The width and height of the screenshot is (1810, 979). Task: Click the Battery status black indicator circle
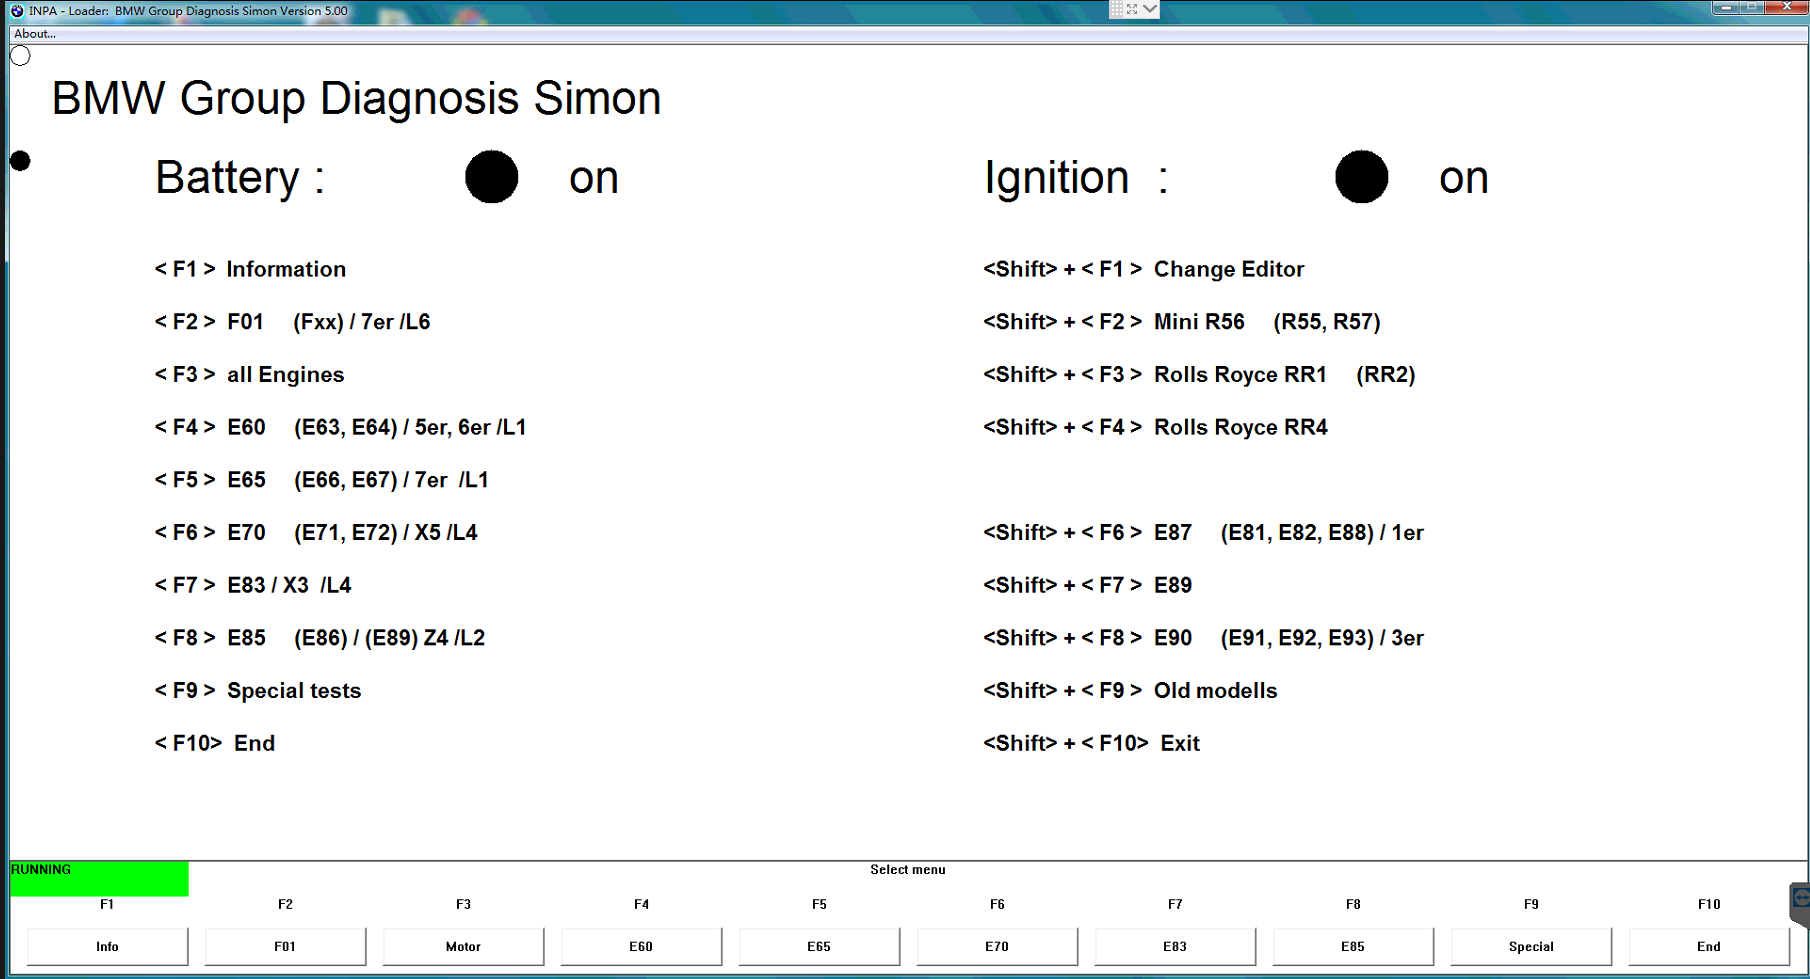point(492,177)
